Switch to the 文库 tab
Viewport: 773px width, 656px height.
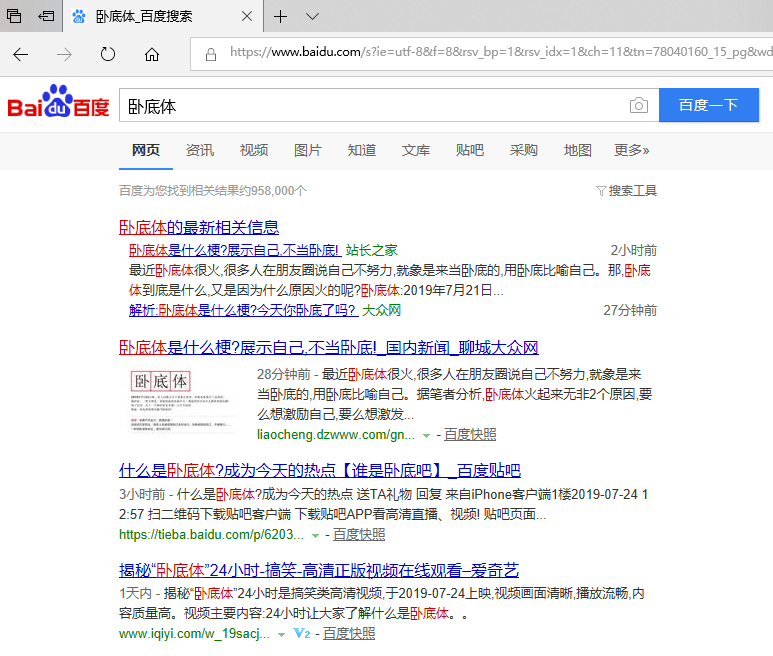click(x=416, y=150)
